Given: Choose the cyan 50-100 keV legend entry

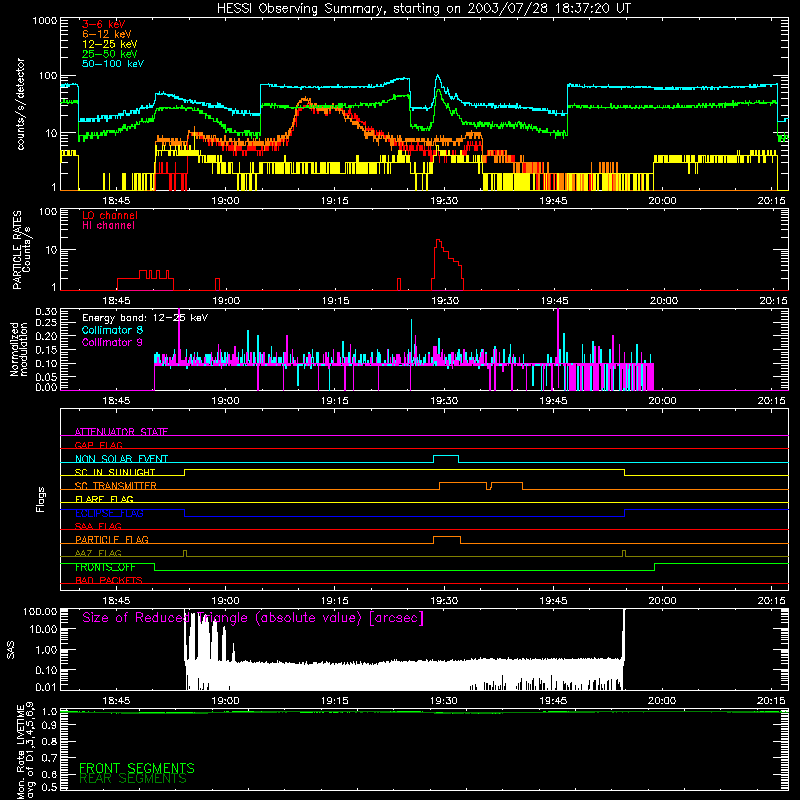Looking at the screenshot, I should tap(113, 64).
